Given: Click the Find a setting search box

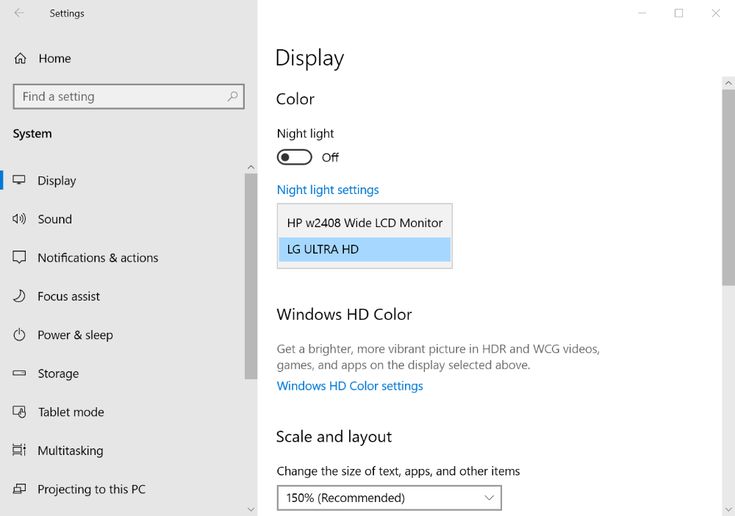Looking at the screenshot, I should (129, 97).
